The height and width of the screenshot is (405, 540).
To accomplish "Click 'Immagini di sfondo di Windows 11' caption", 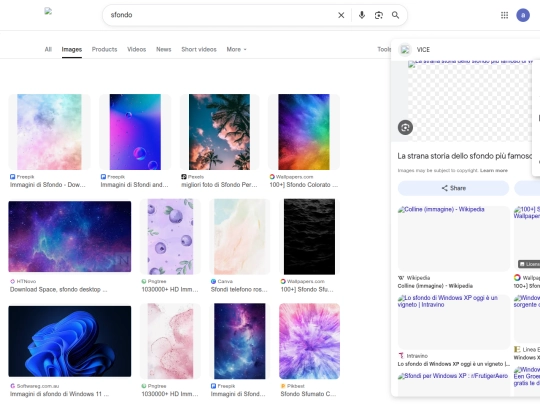I will pyautogui.click(x=59, y=394).
